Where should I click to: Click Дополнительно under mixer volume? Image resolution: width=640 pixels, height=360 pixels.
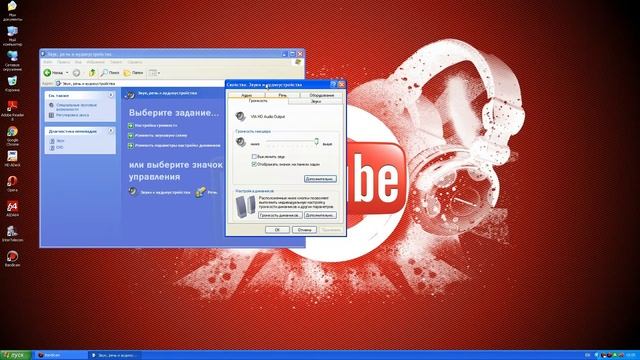[x=320, y=179]
